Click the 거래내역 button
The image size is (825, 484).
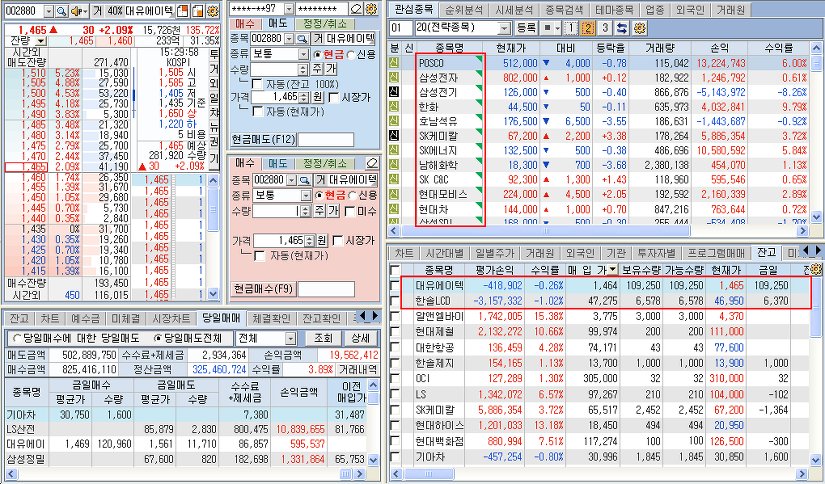358,369
